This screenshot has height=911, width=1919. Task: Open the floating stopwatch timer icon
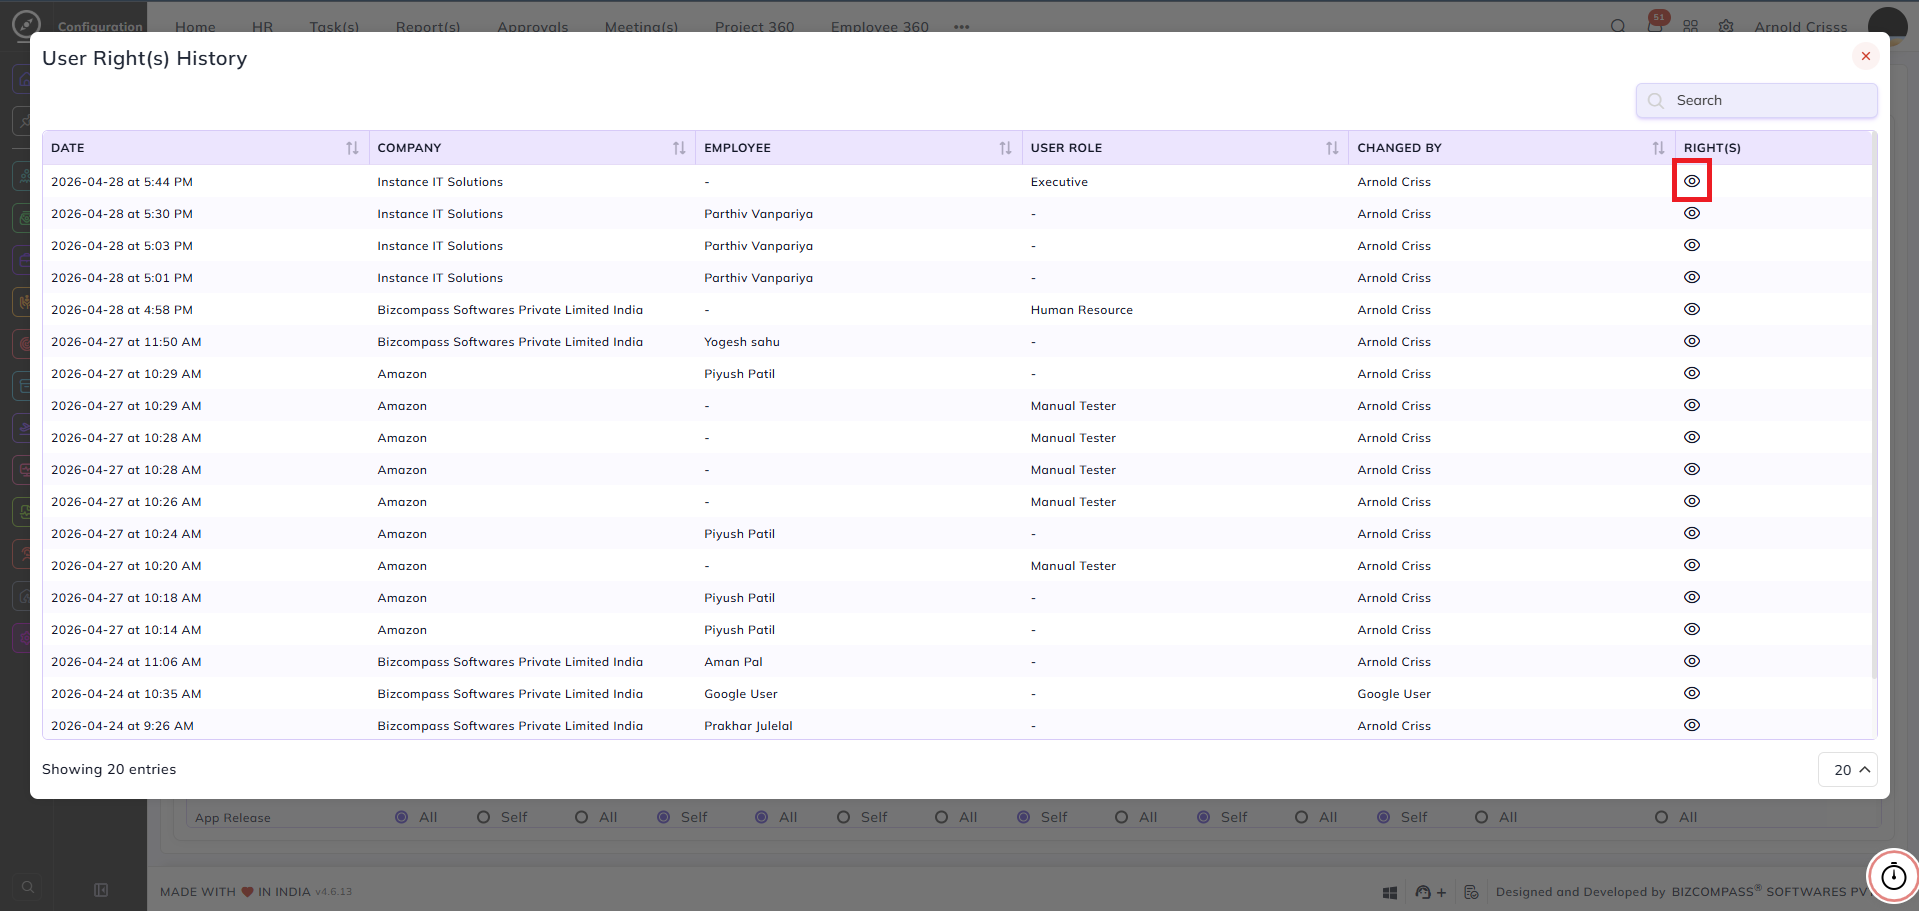(x=1893, y=876)
